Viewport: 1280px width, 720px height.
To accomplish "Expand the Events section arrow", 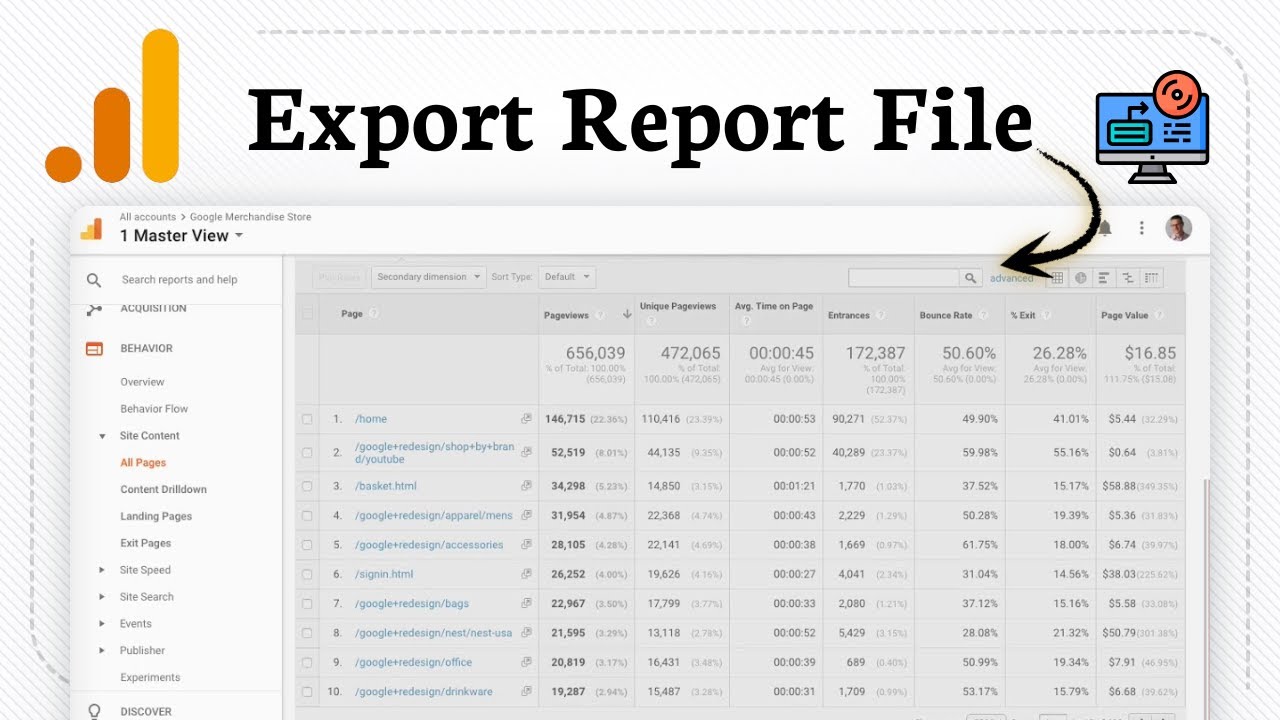I will (x=102, y=624).
